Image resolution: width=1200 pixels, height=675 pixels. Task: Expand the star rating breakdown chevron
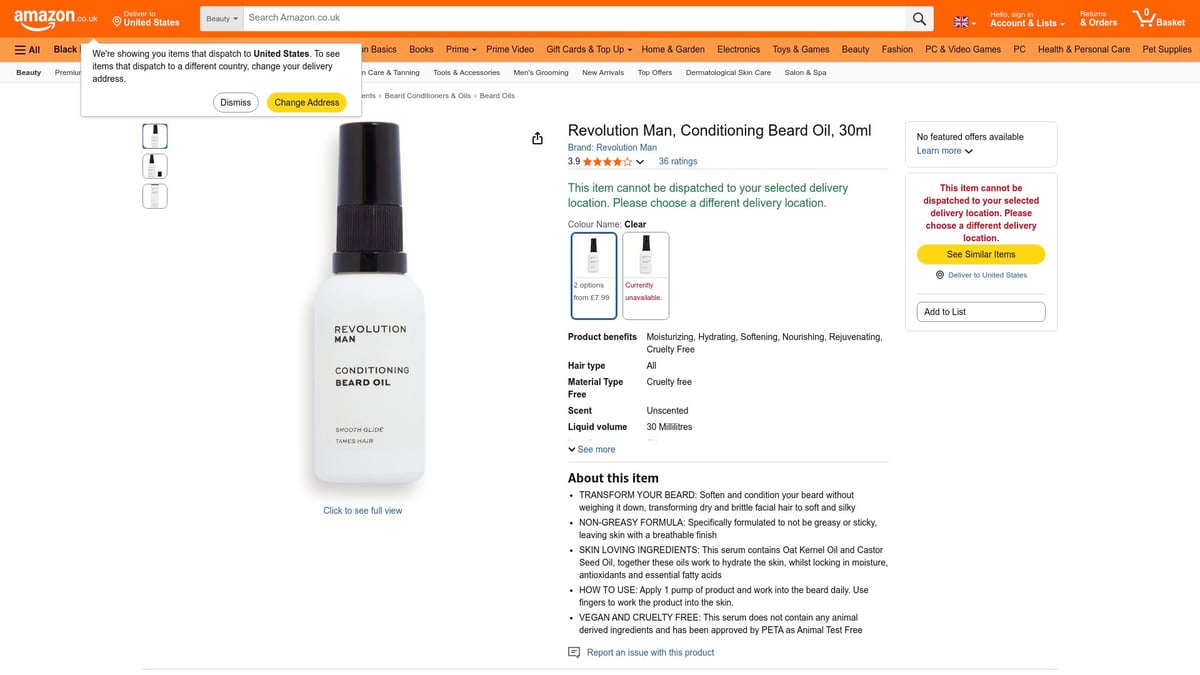point(640,161)
